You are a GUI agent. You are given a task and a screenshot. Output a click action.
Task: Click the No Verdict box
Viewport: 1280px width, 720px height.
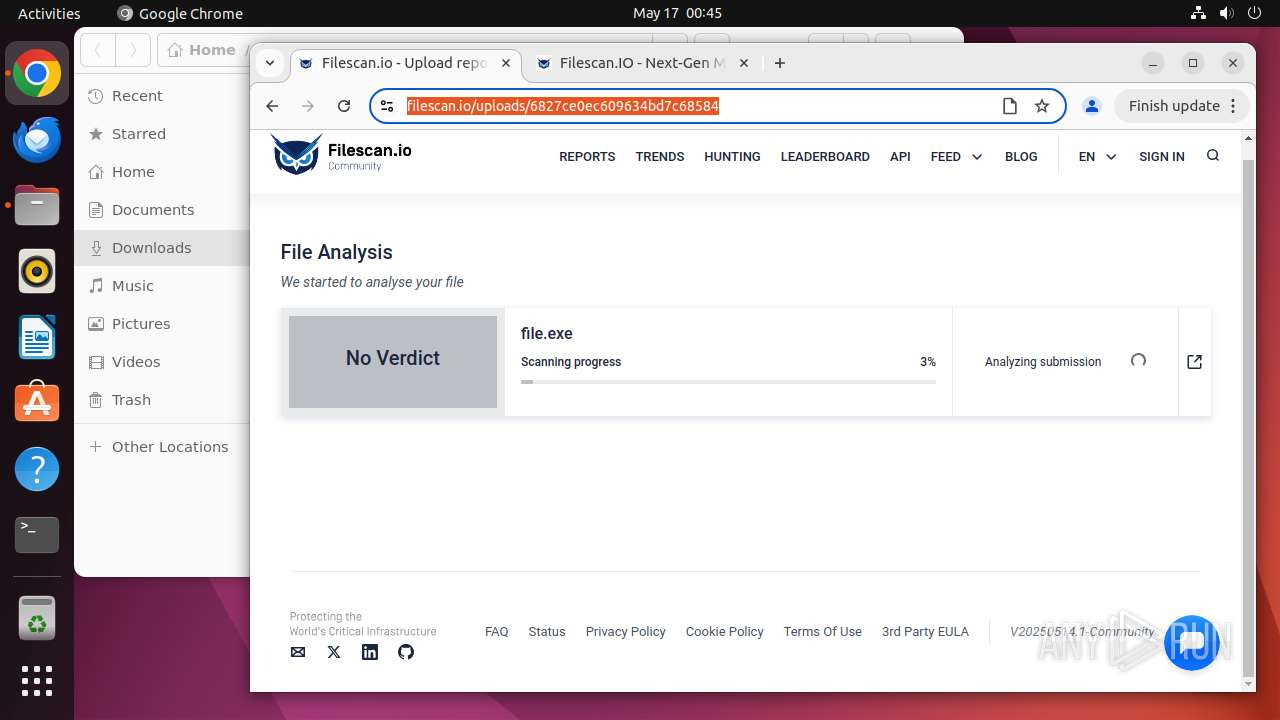[x=393, y=362]
